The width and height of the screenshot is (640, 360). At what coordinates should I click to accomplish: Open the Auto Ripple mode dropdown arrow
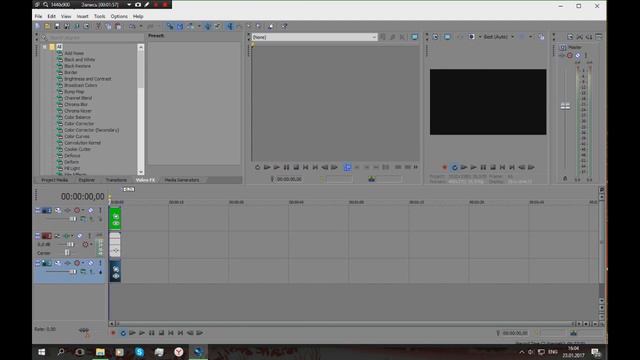pos(199,27)
